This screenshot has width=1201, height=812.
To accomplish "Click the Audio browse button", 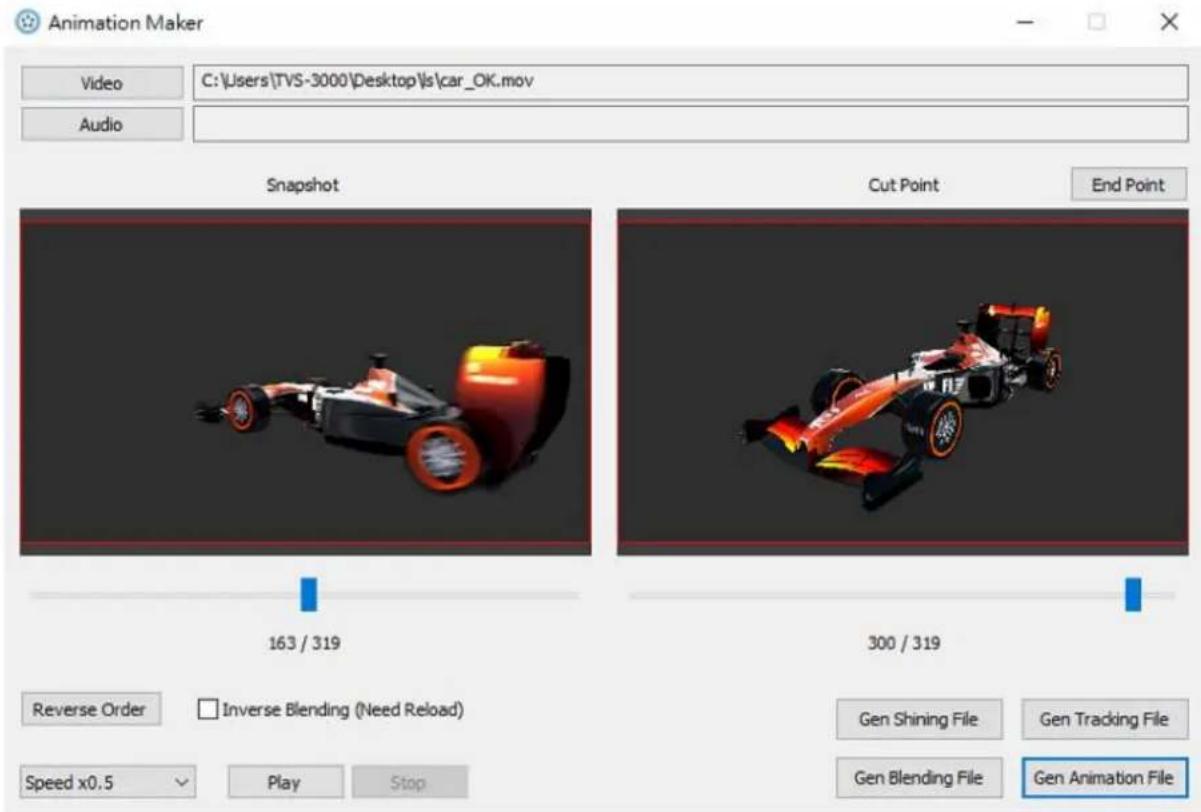I will tap(102, 125).
